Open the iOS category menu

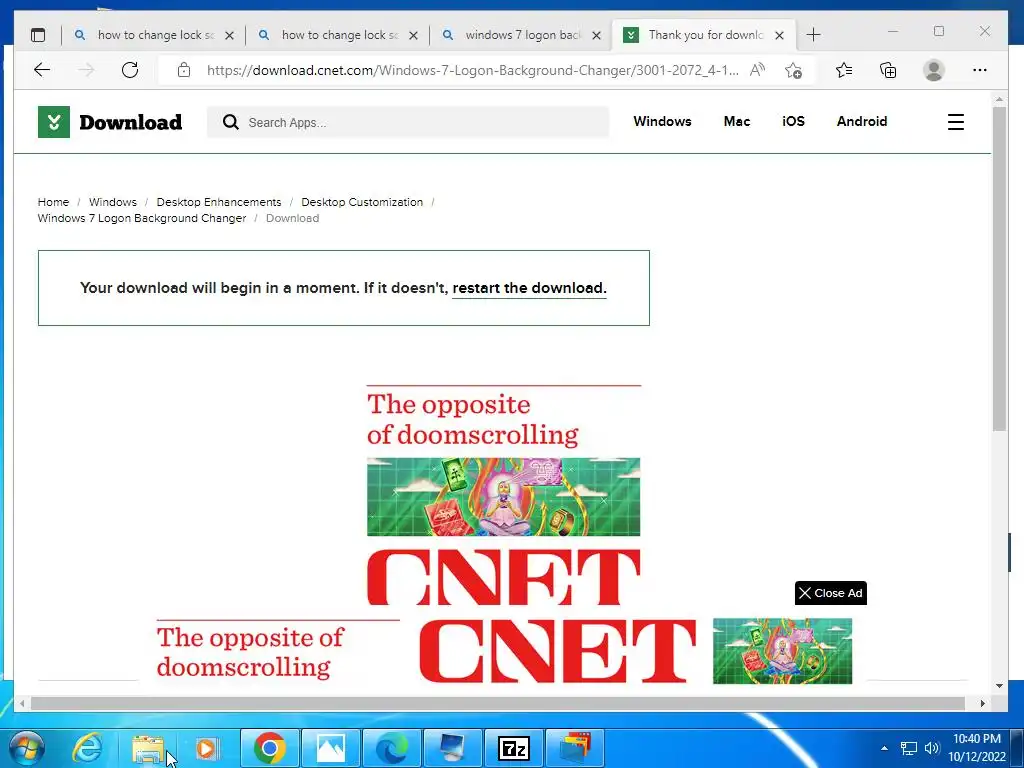(793, 121)
